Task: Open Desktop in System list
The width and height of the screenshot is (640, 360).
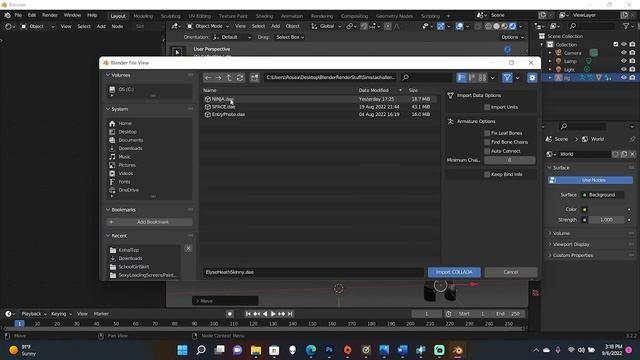Action: tap(128, 132)
